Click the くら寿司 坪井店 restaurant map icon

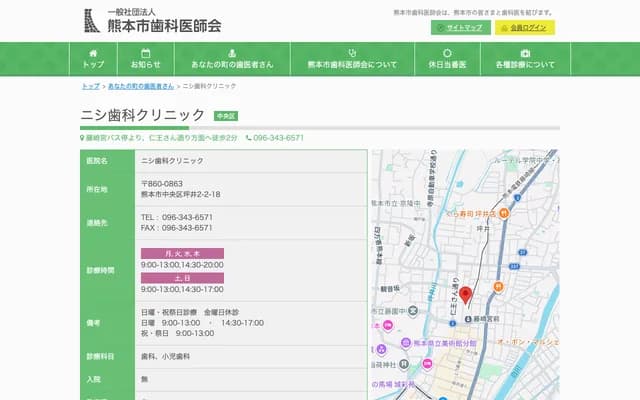504,213
